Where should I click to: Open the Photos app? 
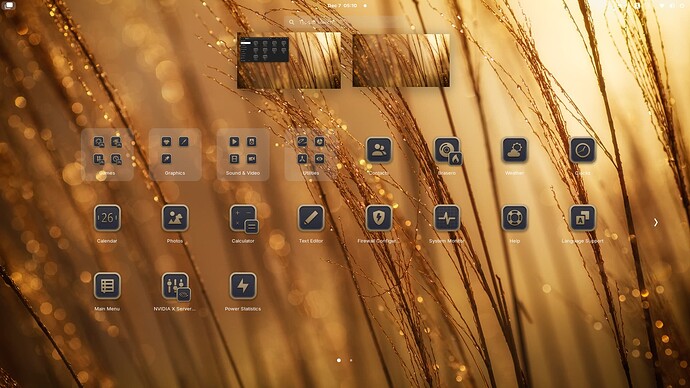[x=175, y=218]
